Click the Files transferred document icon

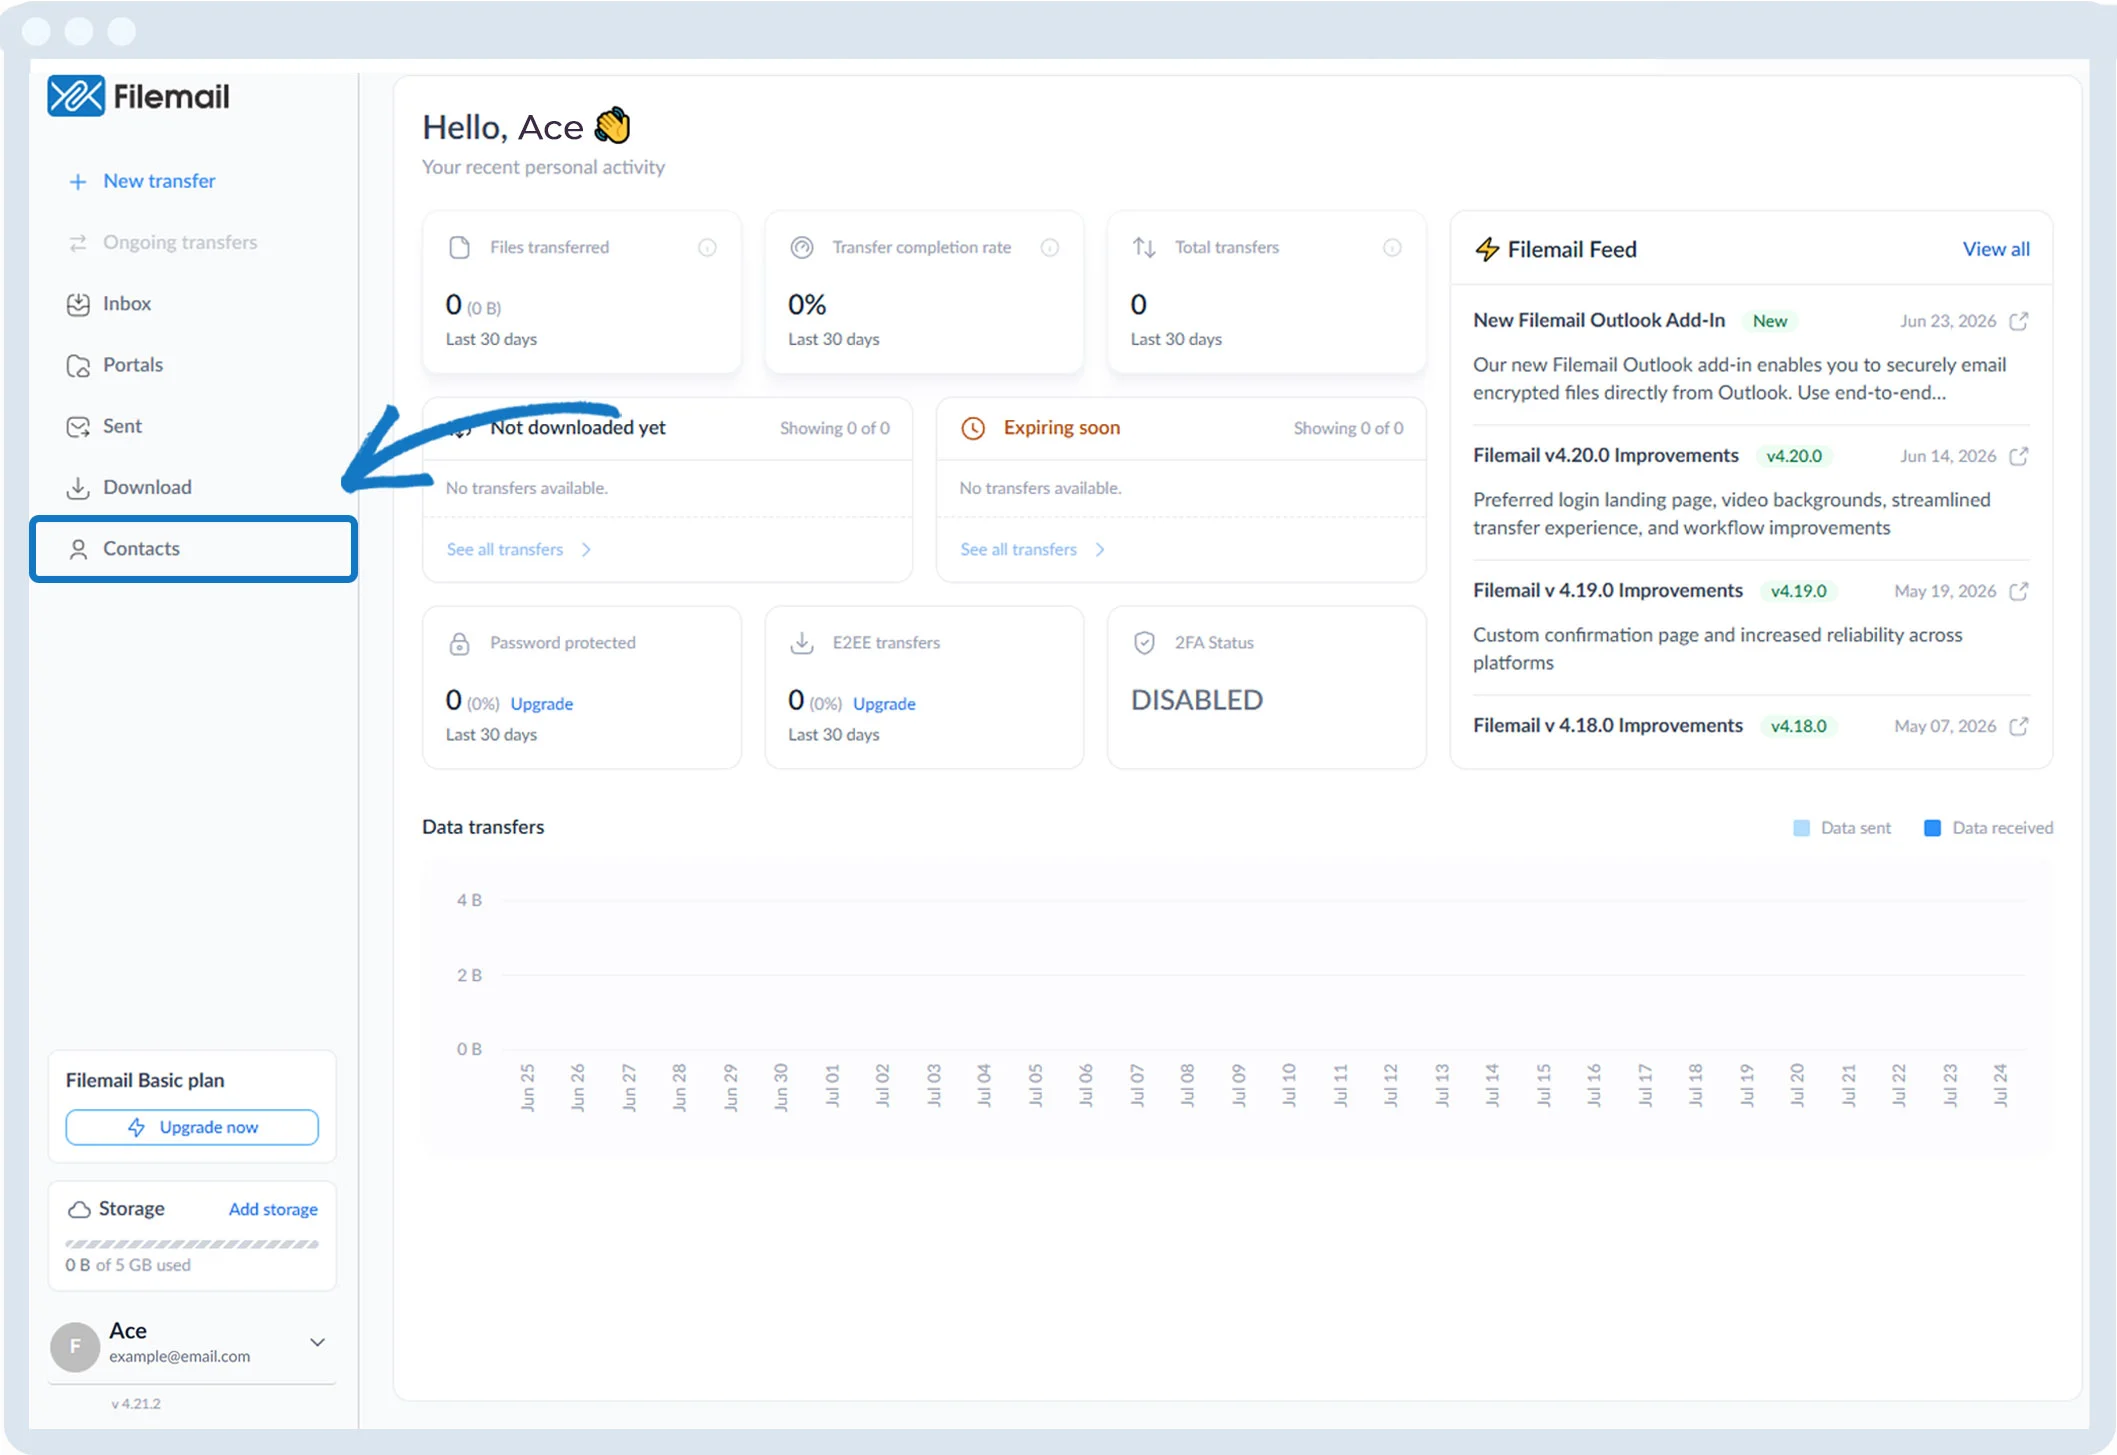point(459,247)
